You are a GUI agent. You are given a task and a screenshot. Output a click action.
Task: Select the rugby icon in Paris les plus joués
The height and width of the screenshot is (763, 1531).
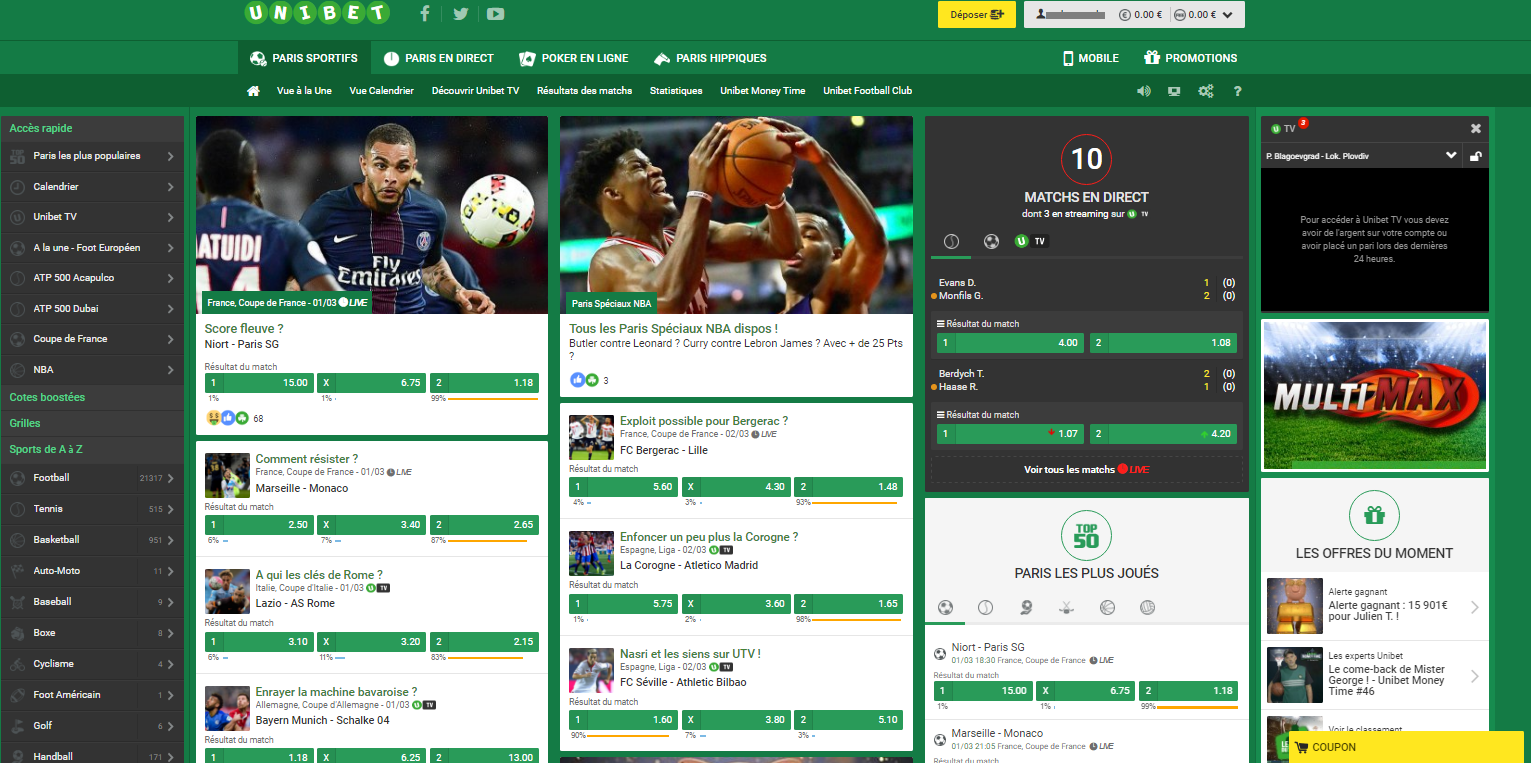[x=1026, y=607]
